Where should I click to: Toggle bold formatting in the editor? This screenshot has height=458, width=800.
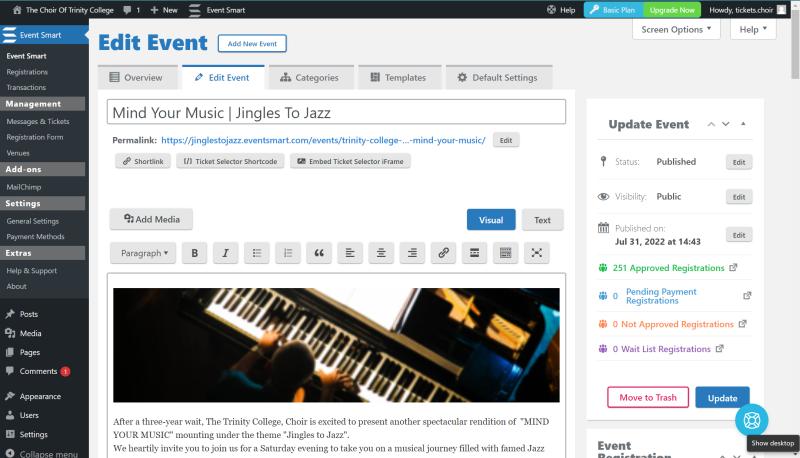[x=194, y=253]
